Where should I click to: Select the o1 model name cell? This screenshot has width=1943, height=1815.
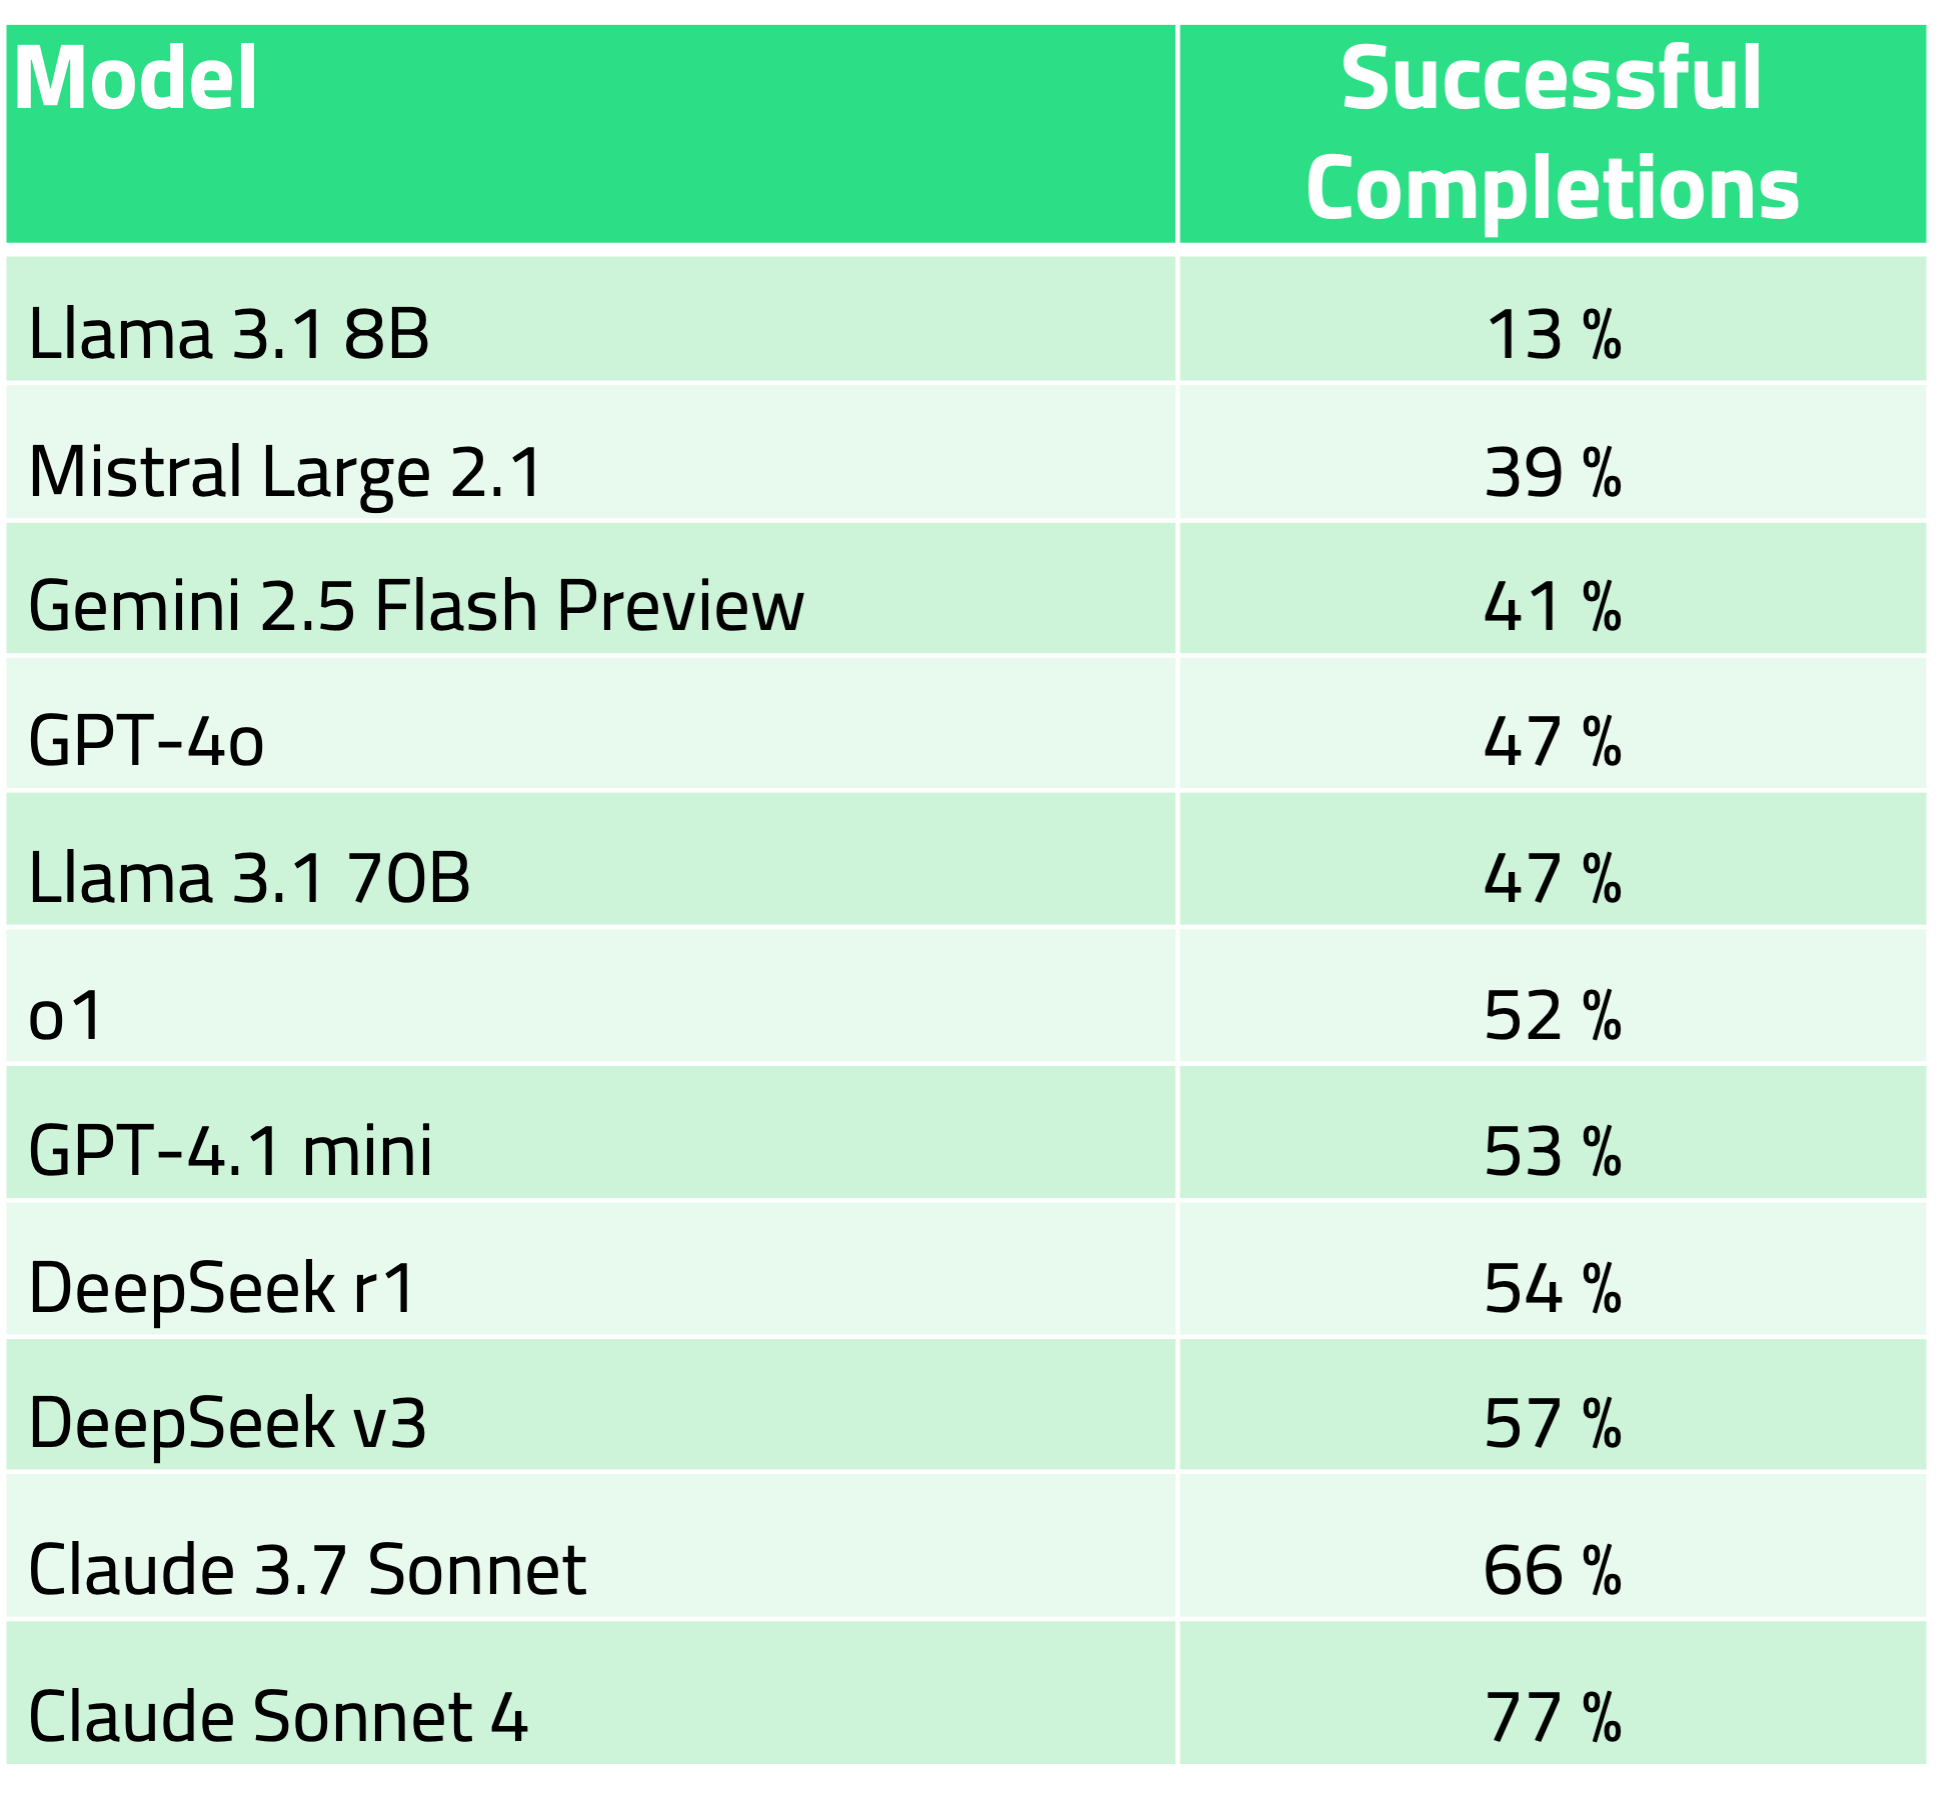(66, 1015)
